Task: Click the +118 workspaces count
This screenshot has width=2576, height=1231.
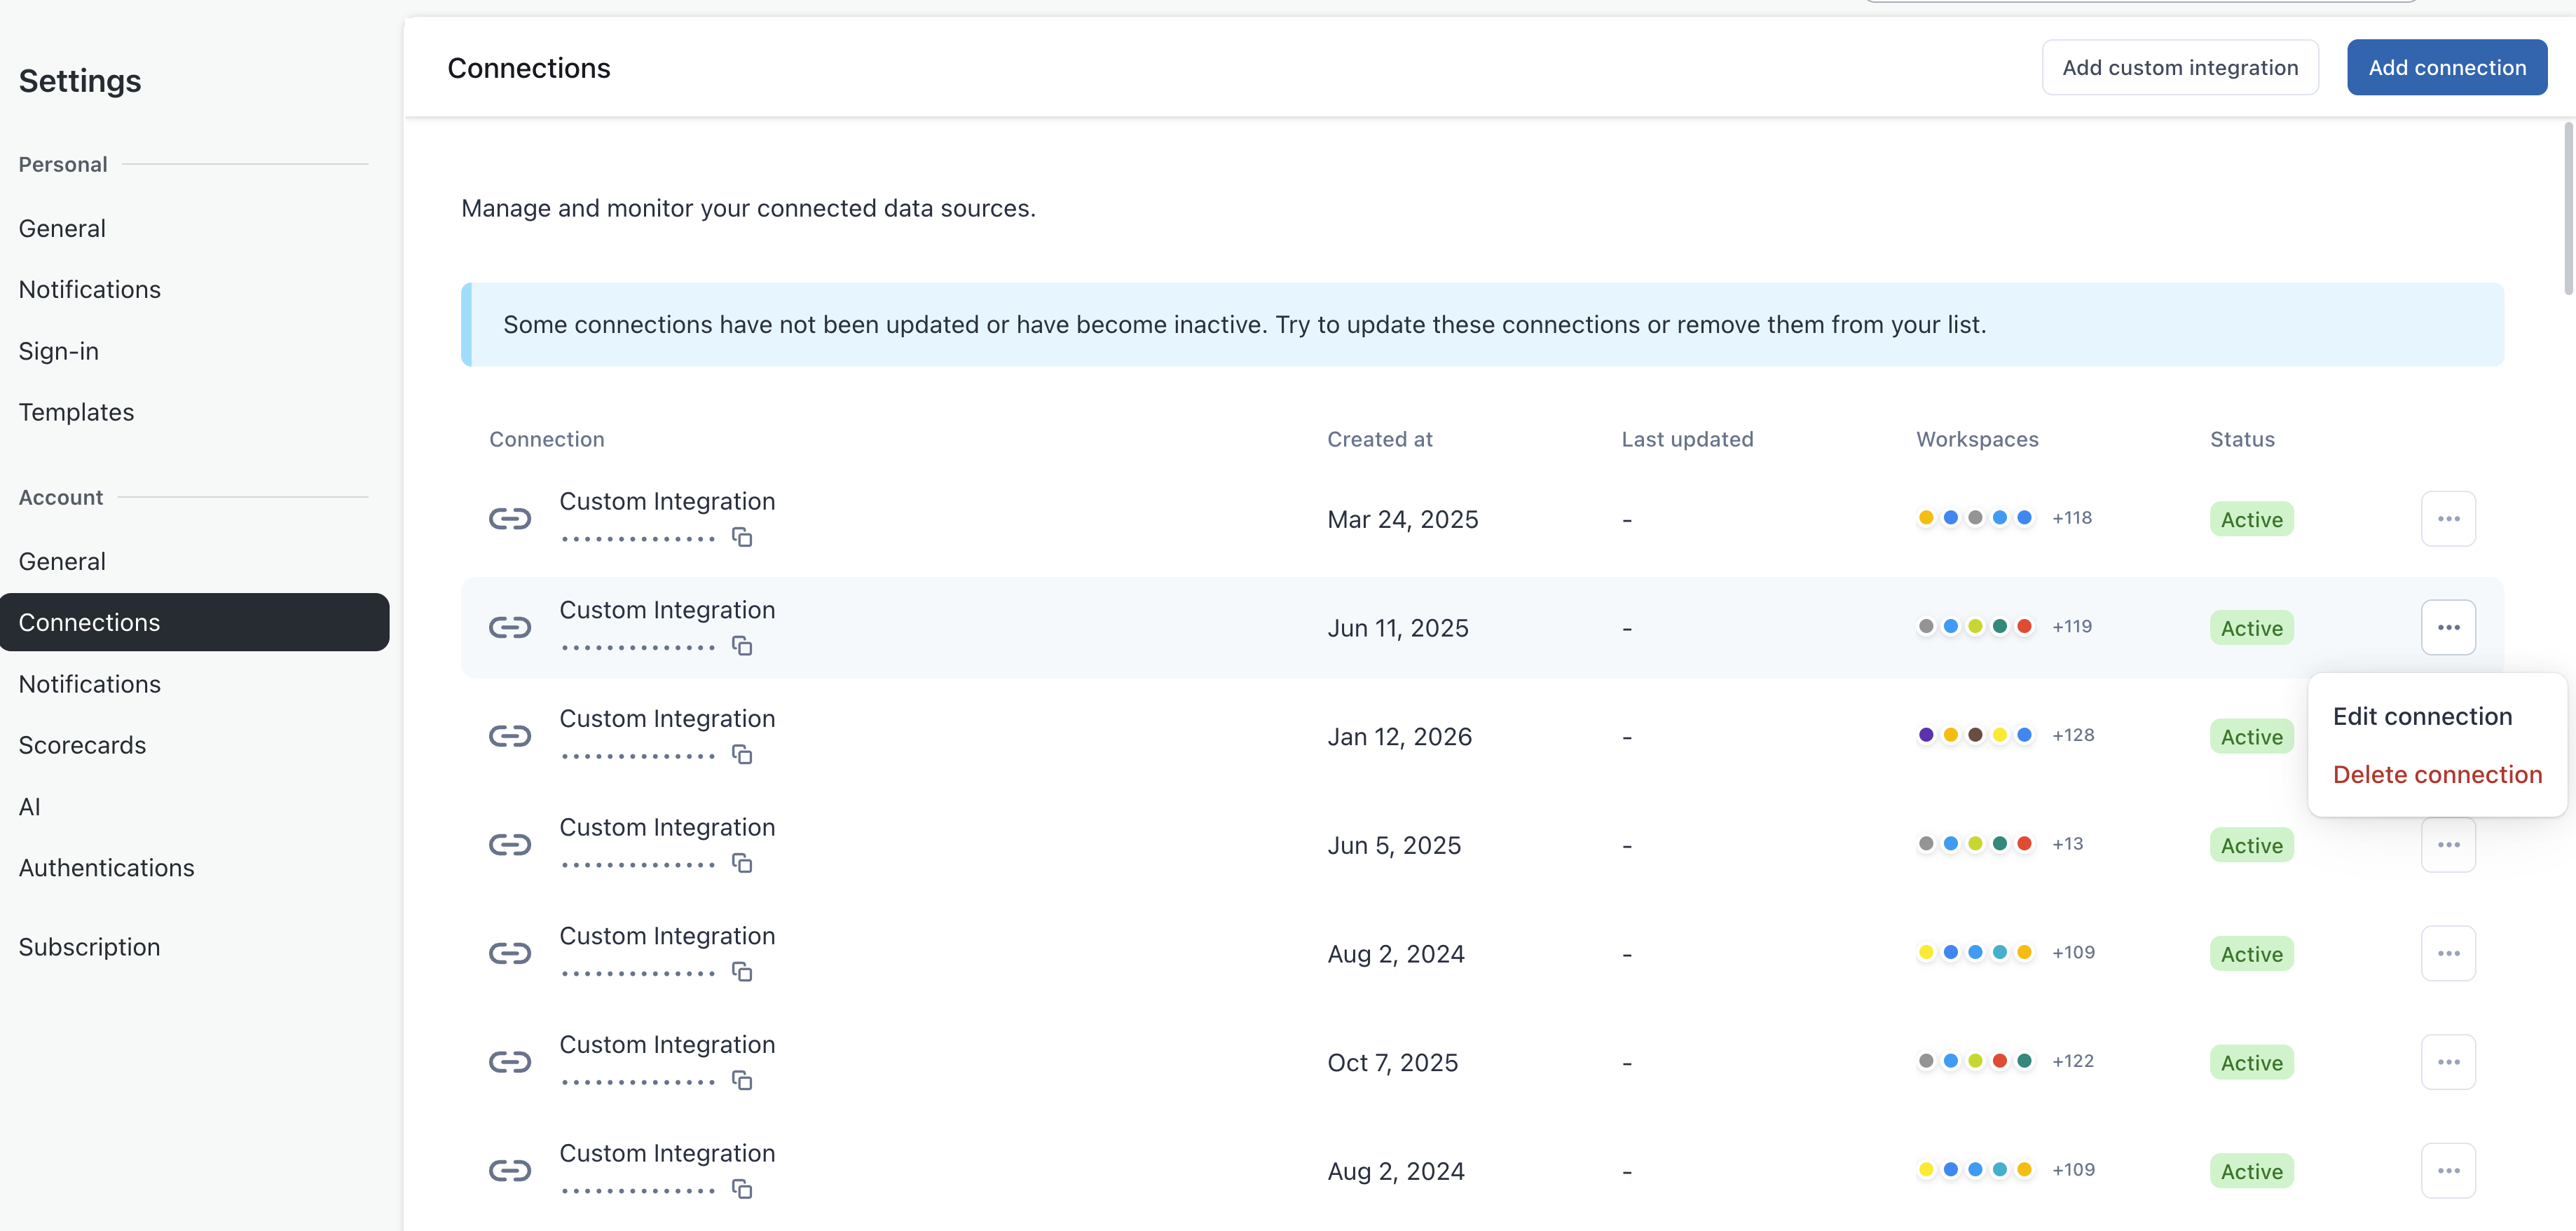Action: click(2071, 518)
